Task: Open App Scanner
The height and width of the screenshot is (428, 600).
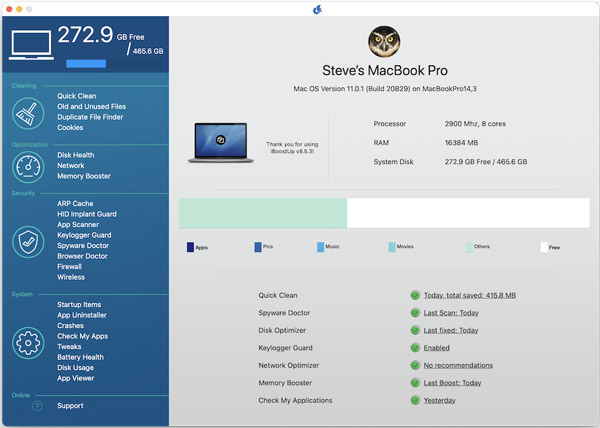Action: pos(78,225)
